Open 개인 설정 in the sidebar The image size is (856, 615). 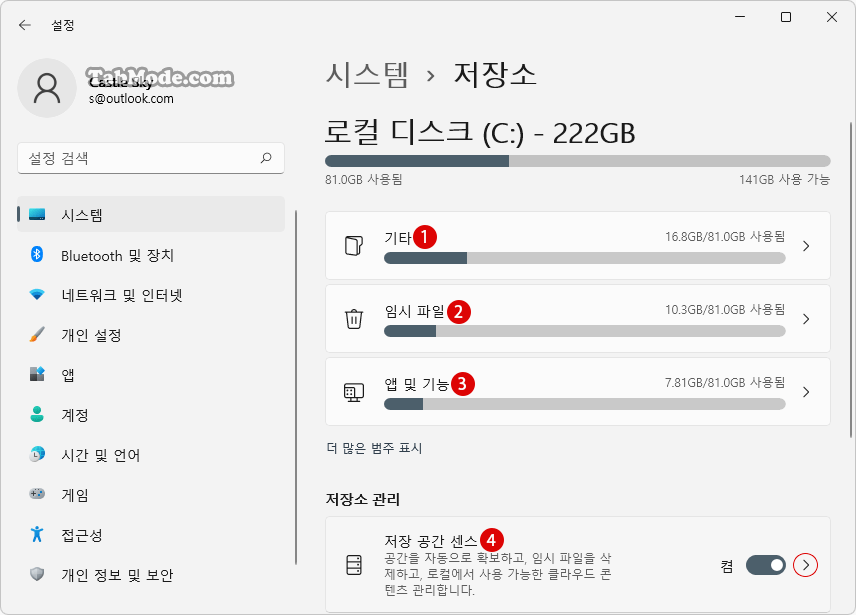point(151,335)
